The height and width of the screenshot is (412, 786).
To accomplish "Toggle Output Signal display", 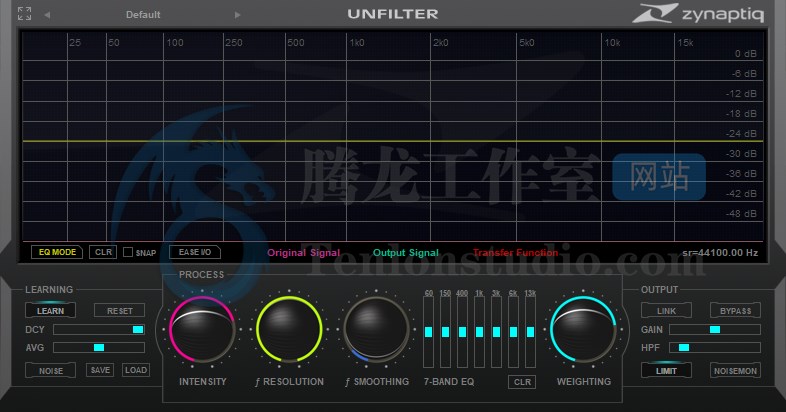I will pos(406,253).
